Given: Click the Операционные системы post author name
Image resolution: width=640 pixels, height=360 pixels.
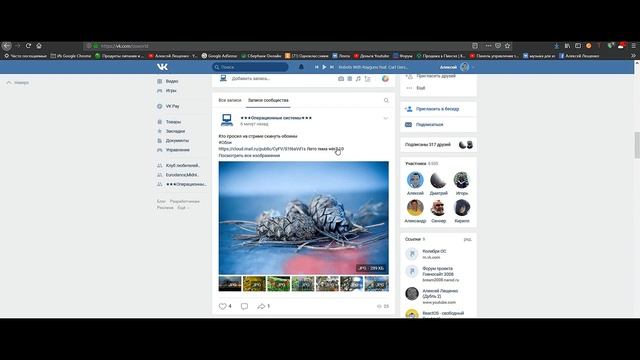Looking at the screenshot, I should (276, 118).
